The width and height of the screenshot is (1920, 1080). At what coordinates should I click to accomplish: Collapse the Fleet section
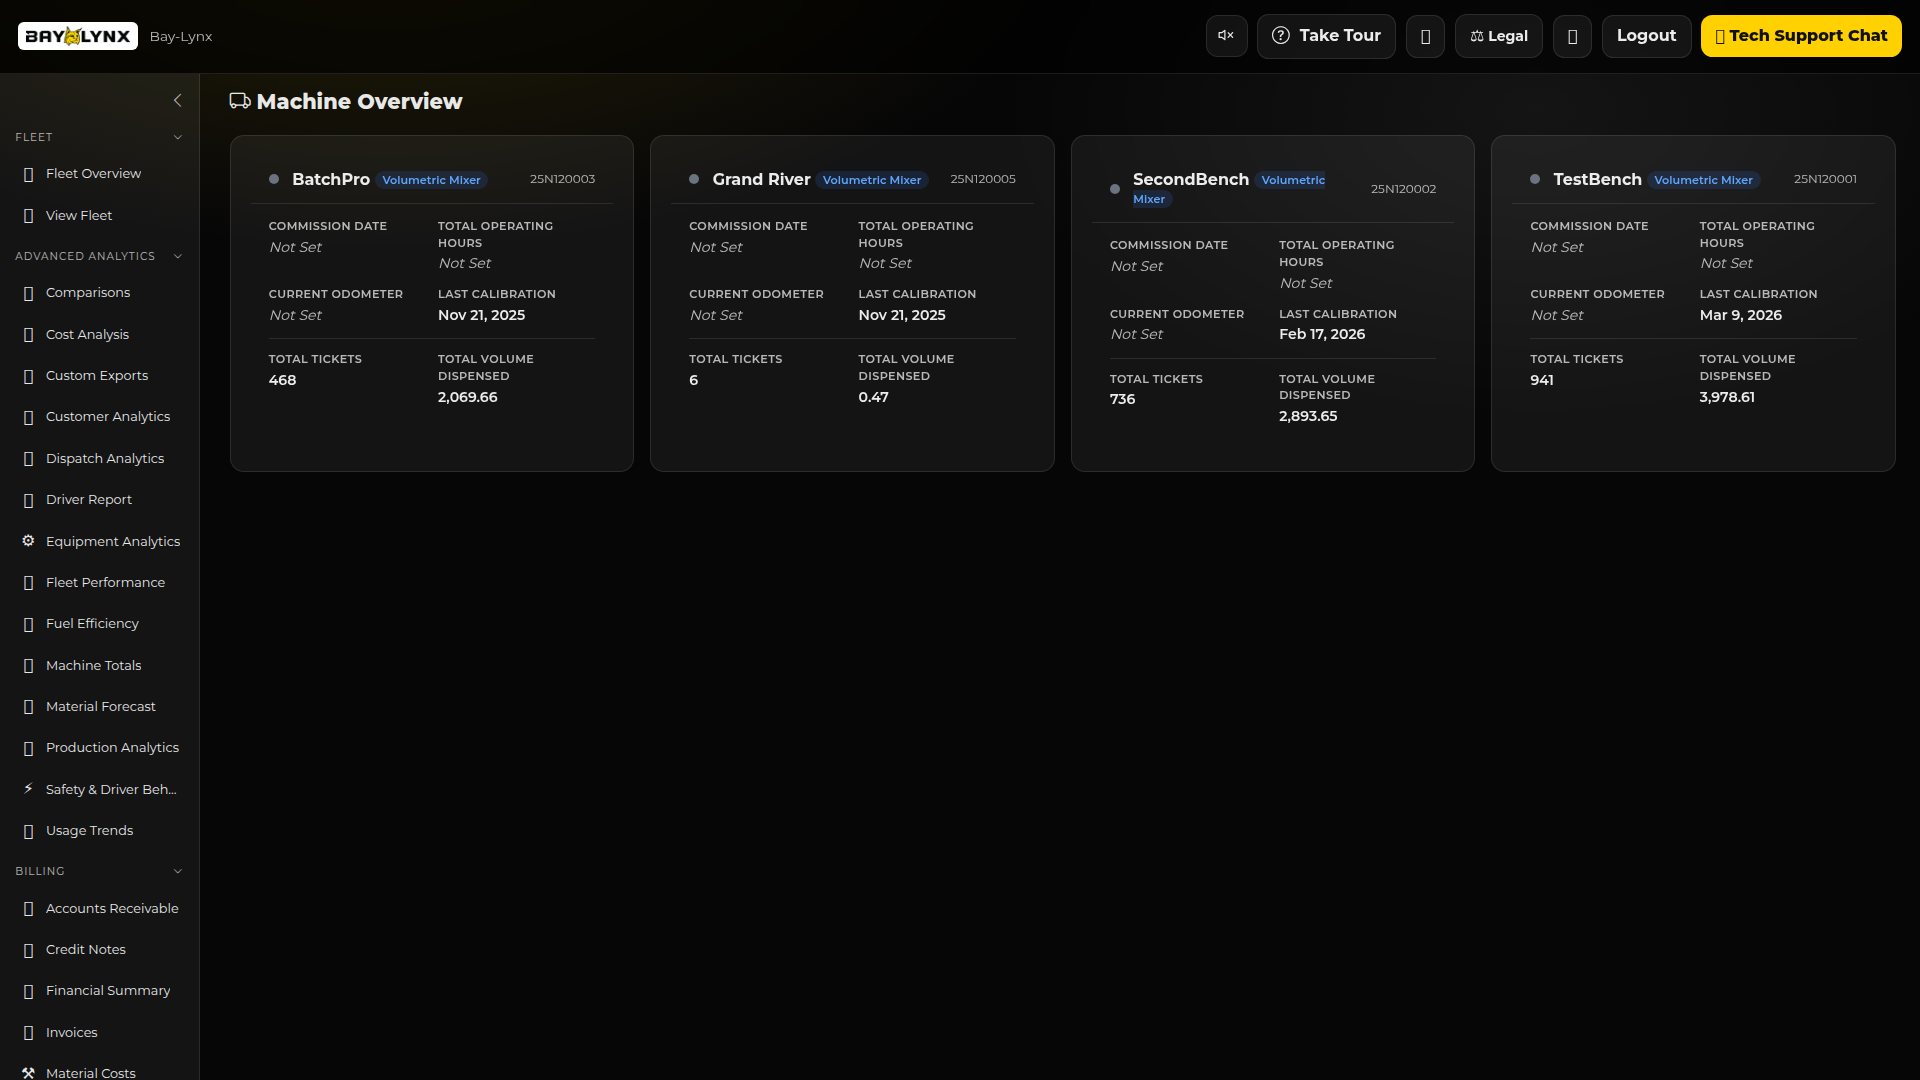tap(178, 137)
